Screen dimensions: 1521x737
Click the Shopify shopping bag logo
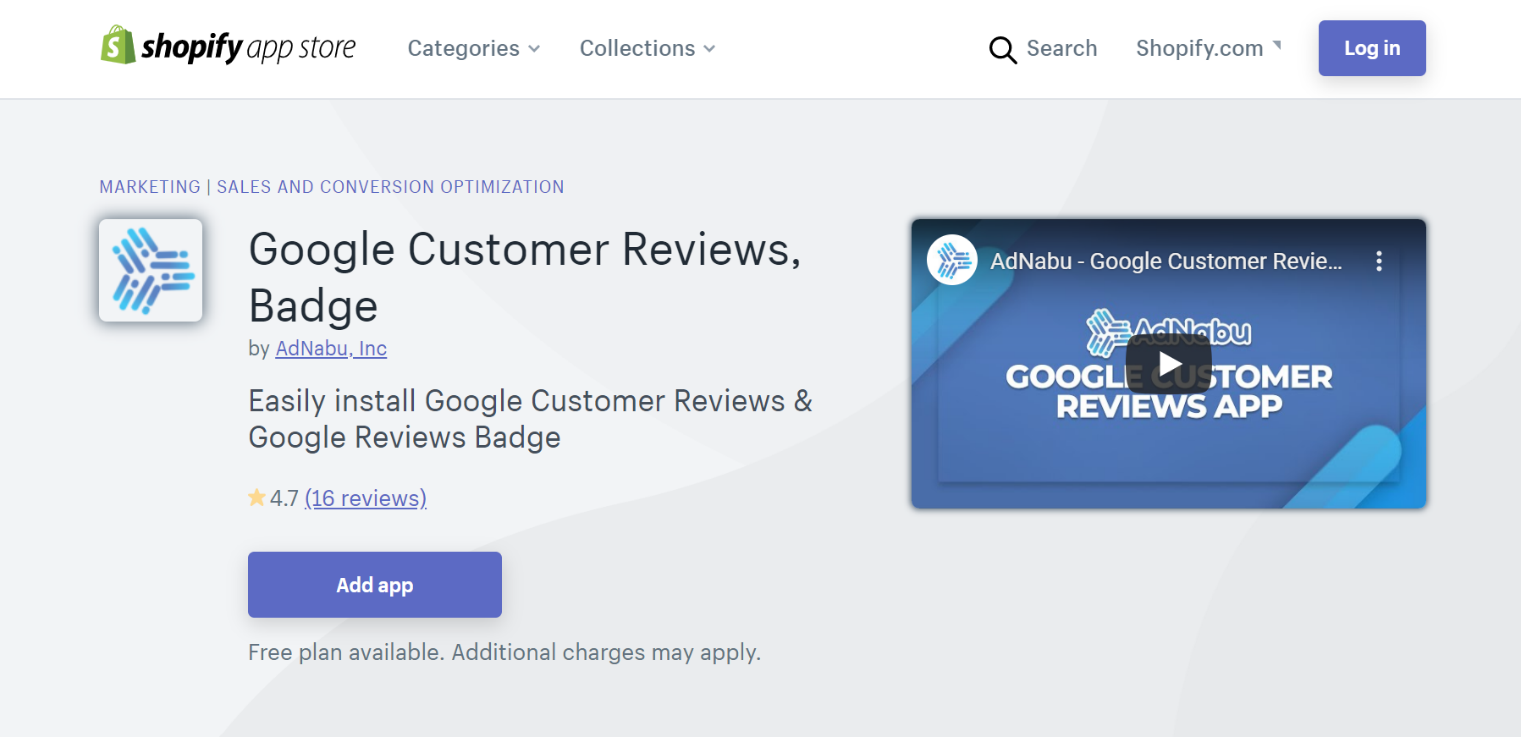(x=118, y=46)
